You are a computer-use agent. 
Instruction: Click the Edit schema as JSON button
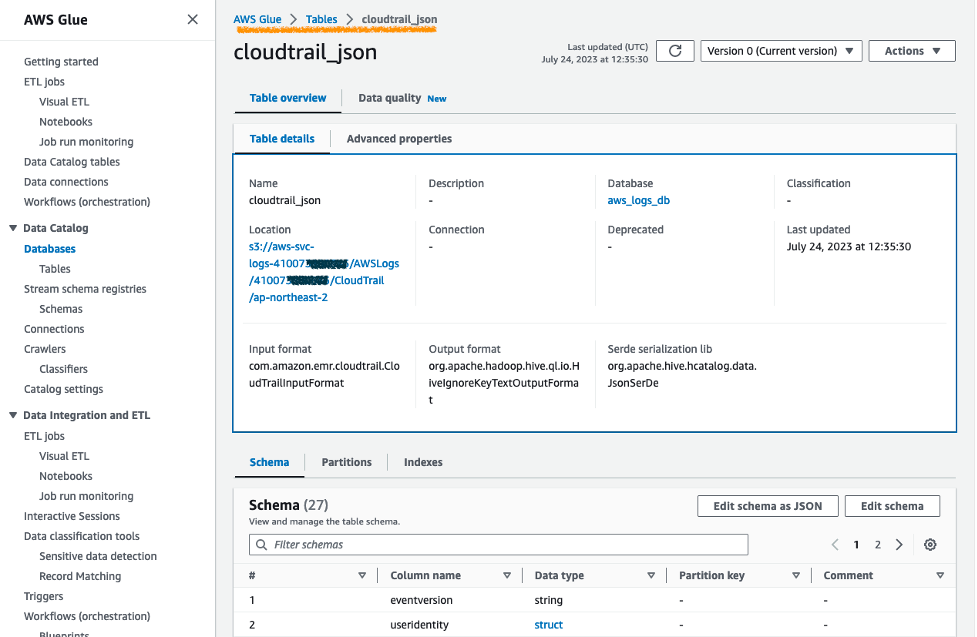pos(768,506)
